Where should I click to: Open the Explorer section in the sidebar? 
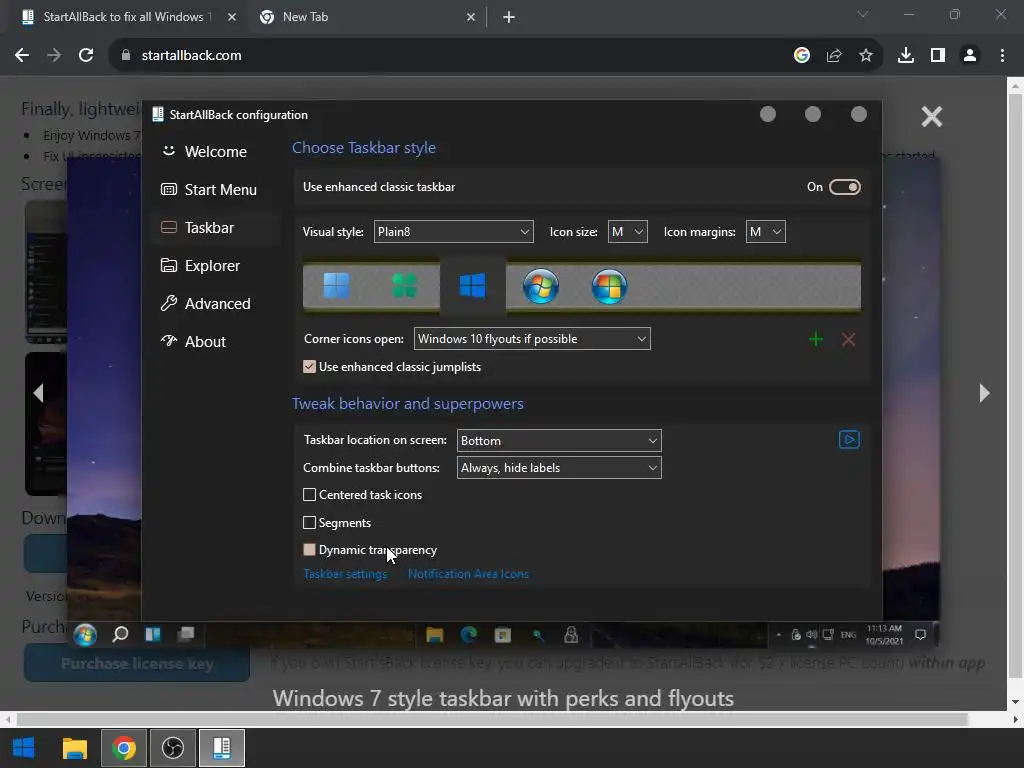[x=215, y=265]
